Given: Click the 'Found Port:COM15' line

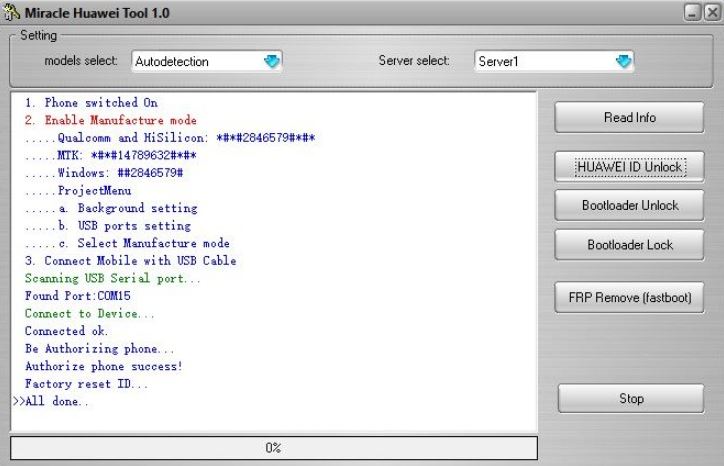Looking at the screenshot, I should (78, 296).
